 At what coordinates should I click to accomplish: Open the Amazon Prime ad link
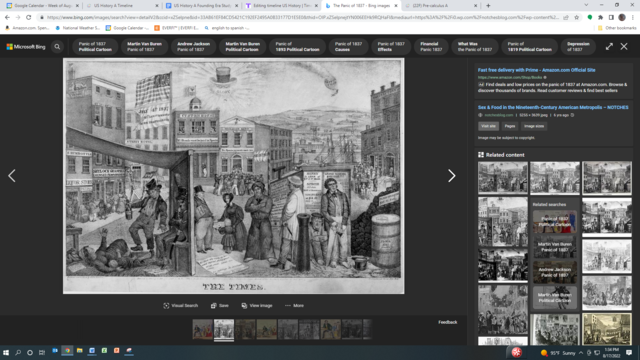pos(536,70)
